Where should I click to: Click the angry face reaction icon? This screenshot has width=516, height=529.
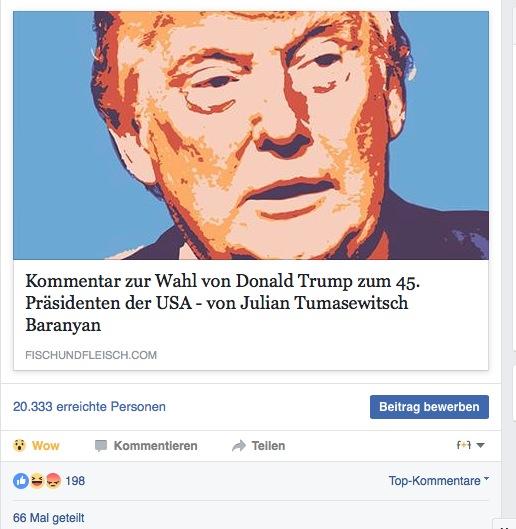pyautogui.click(x=53, y=481)
